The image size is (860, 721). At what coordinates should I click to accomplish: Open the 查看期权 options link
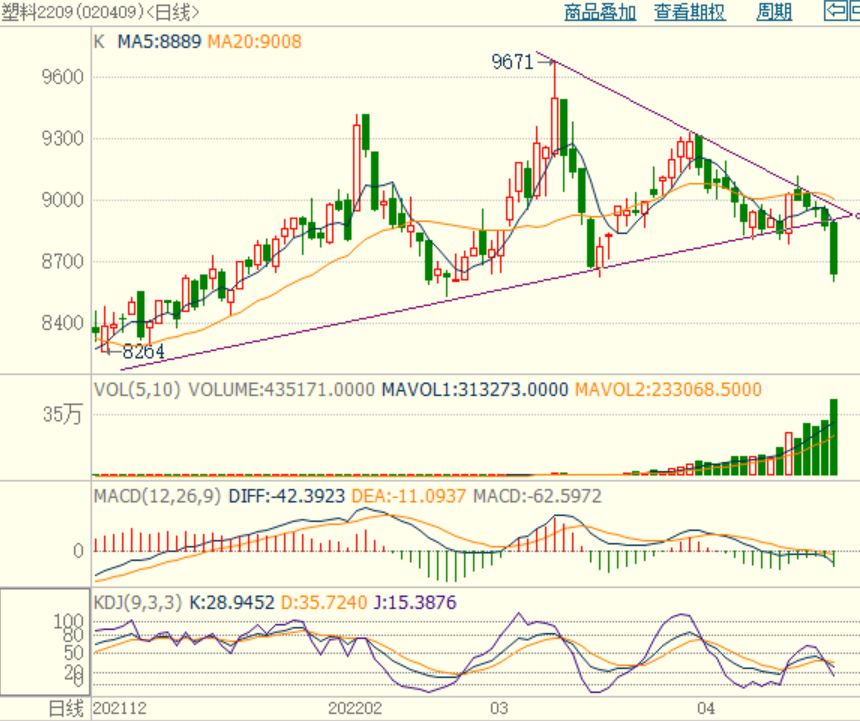point(689,12)
